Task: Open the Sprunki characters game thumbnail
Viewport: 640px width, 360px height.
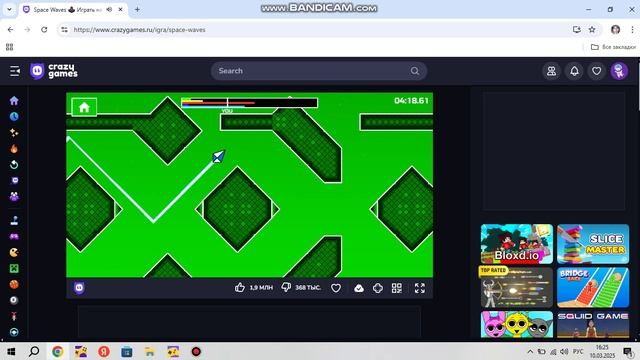Action: click(517, 324)
